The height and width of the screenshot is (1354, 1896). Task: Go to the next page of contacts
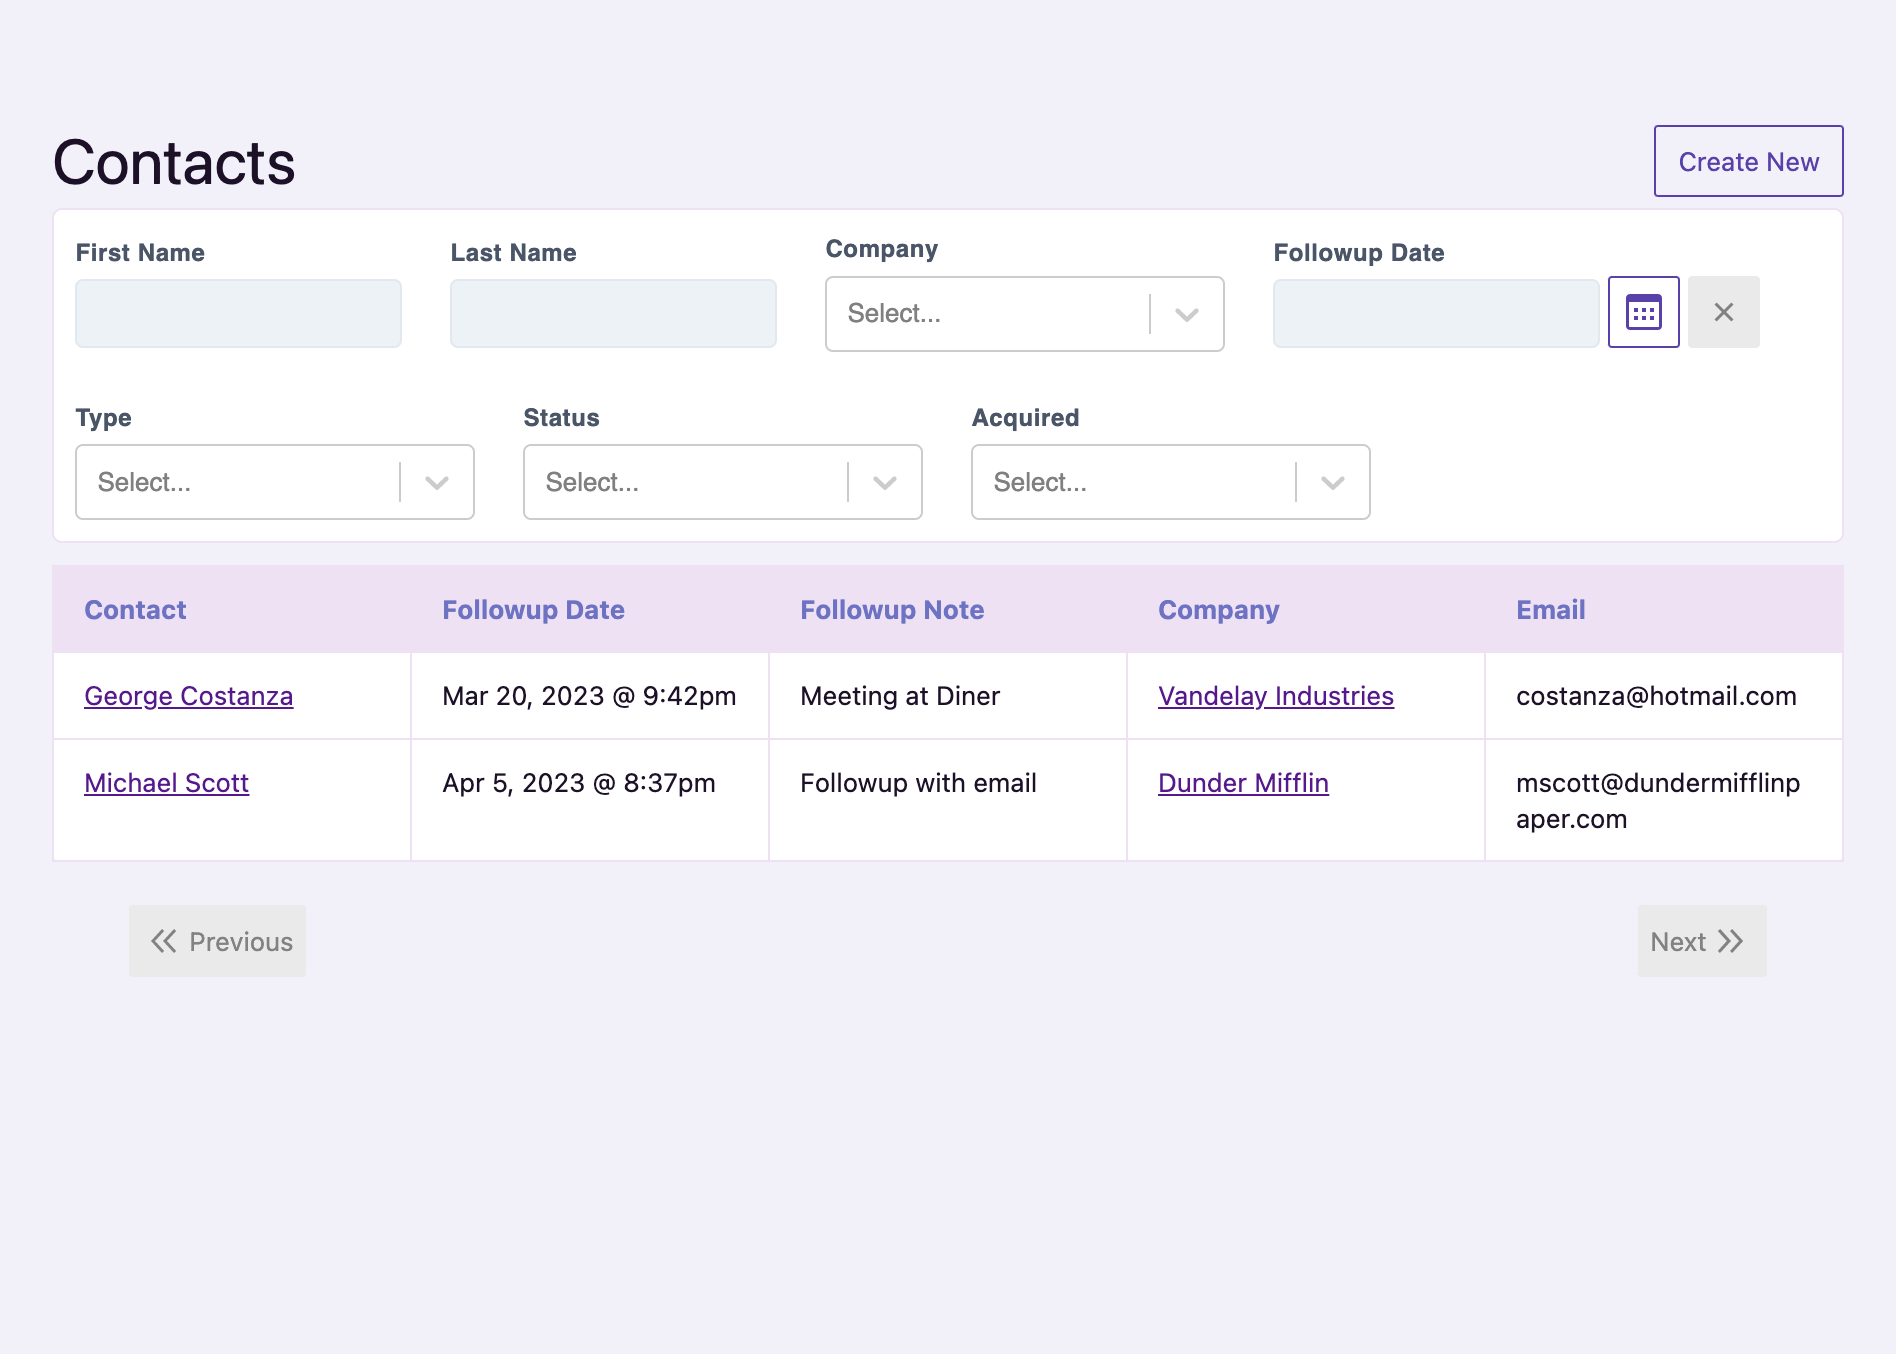click(x=1701, y=941)
